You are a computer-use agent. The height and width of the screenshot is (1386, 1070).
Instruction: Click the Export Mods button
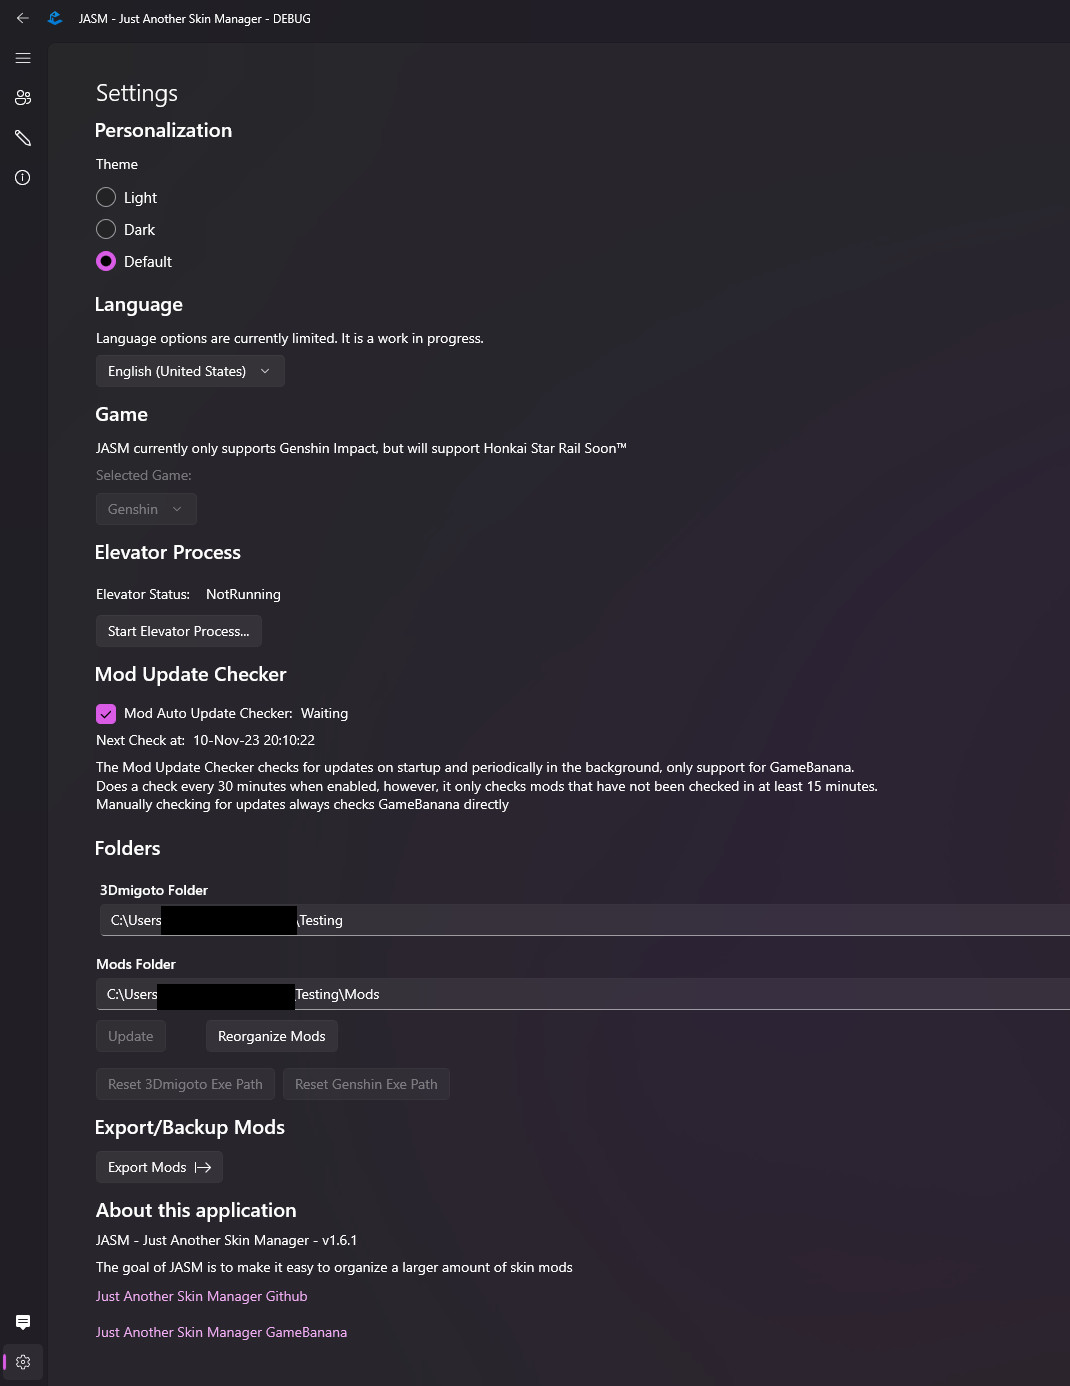158,1167
